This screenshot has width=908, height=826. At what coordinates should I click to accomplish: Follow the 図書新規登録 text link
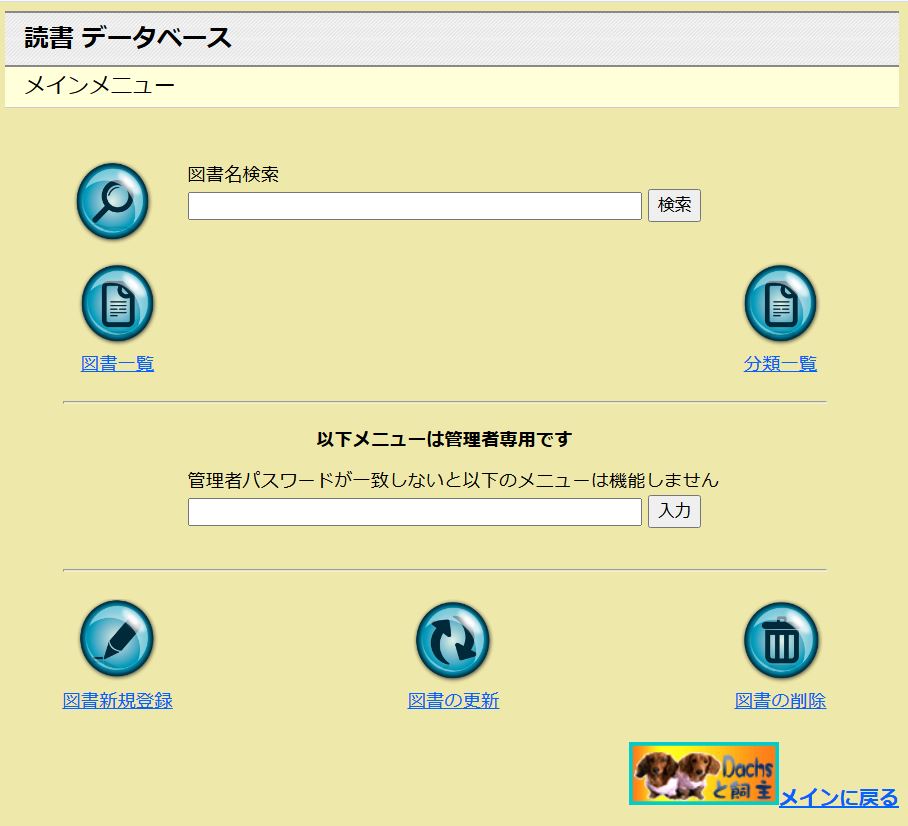(x=117, y=701)
